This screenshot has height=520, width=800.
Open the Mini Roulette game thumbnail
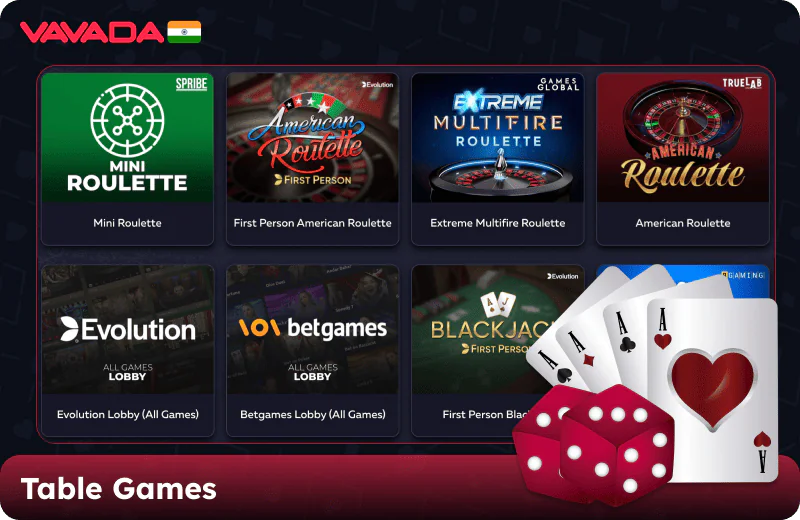(x=128, y=137)
